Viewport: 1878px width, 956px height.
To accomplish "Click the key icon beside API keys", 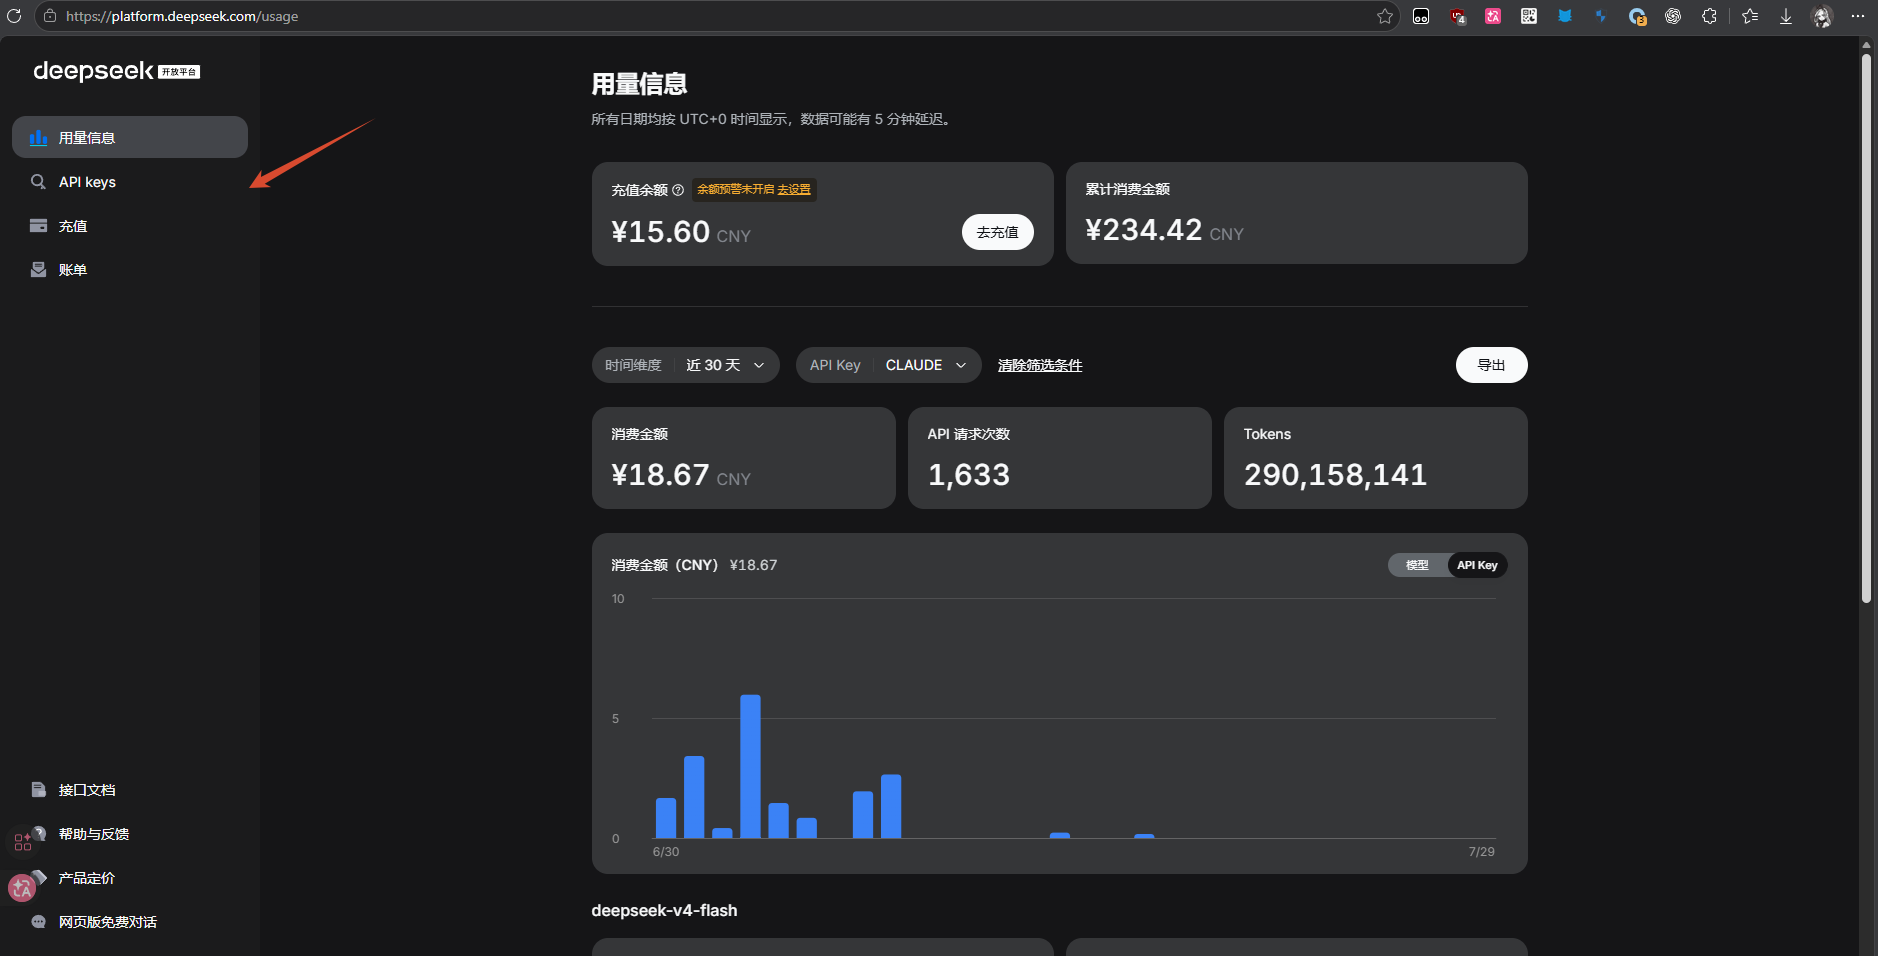I will pos(38,182).
